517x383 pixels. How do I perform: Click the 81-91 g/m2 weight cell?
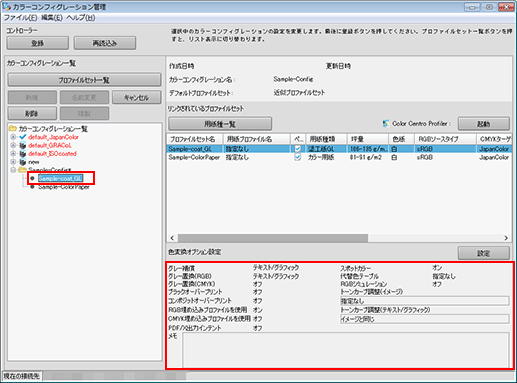point(366,157)
